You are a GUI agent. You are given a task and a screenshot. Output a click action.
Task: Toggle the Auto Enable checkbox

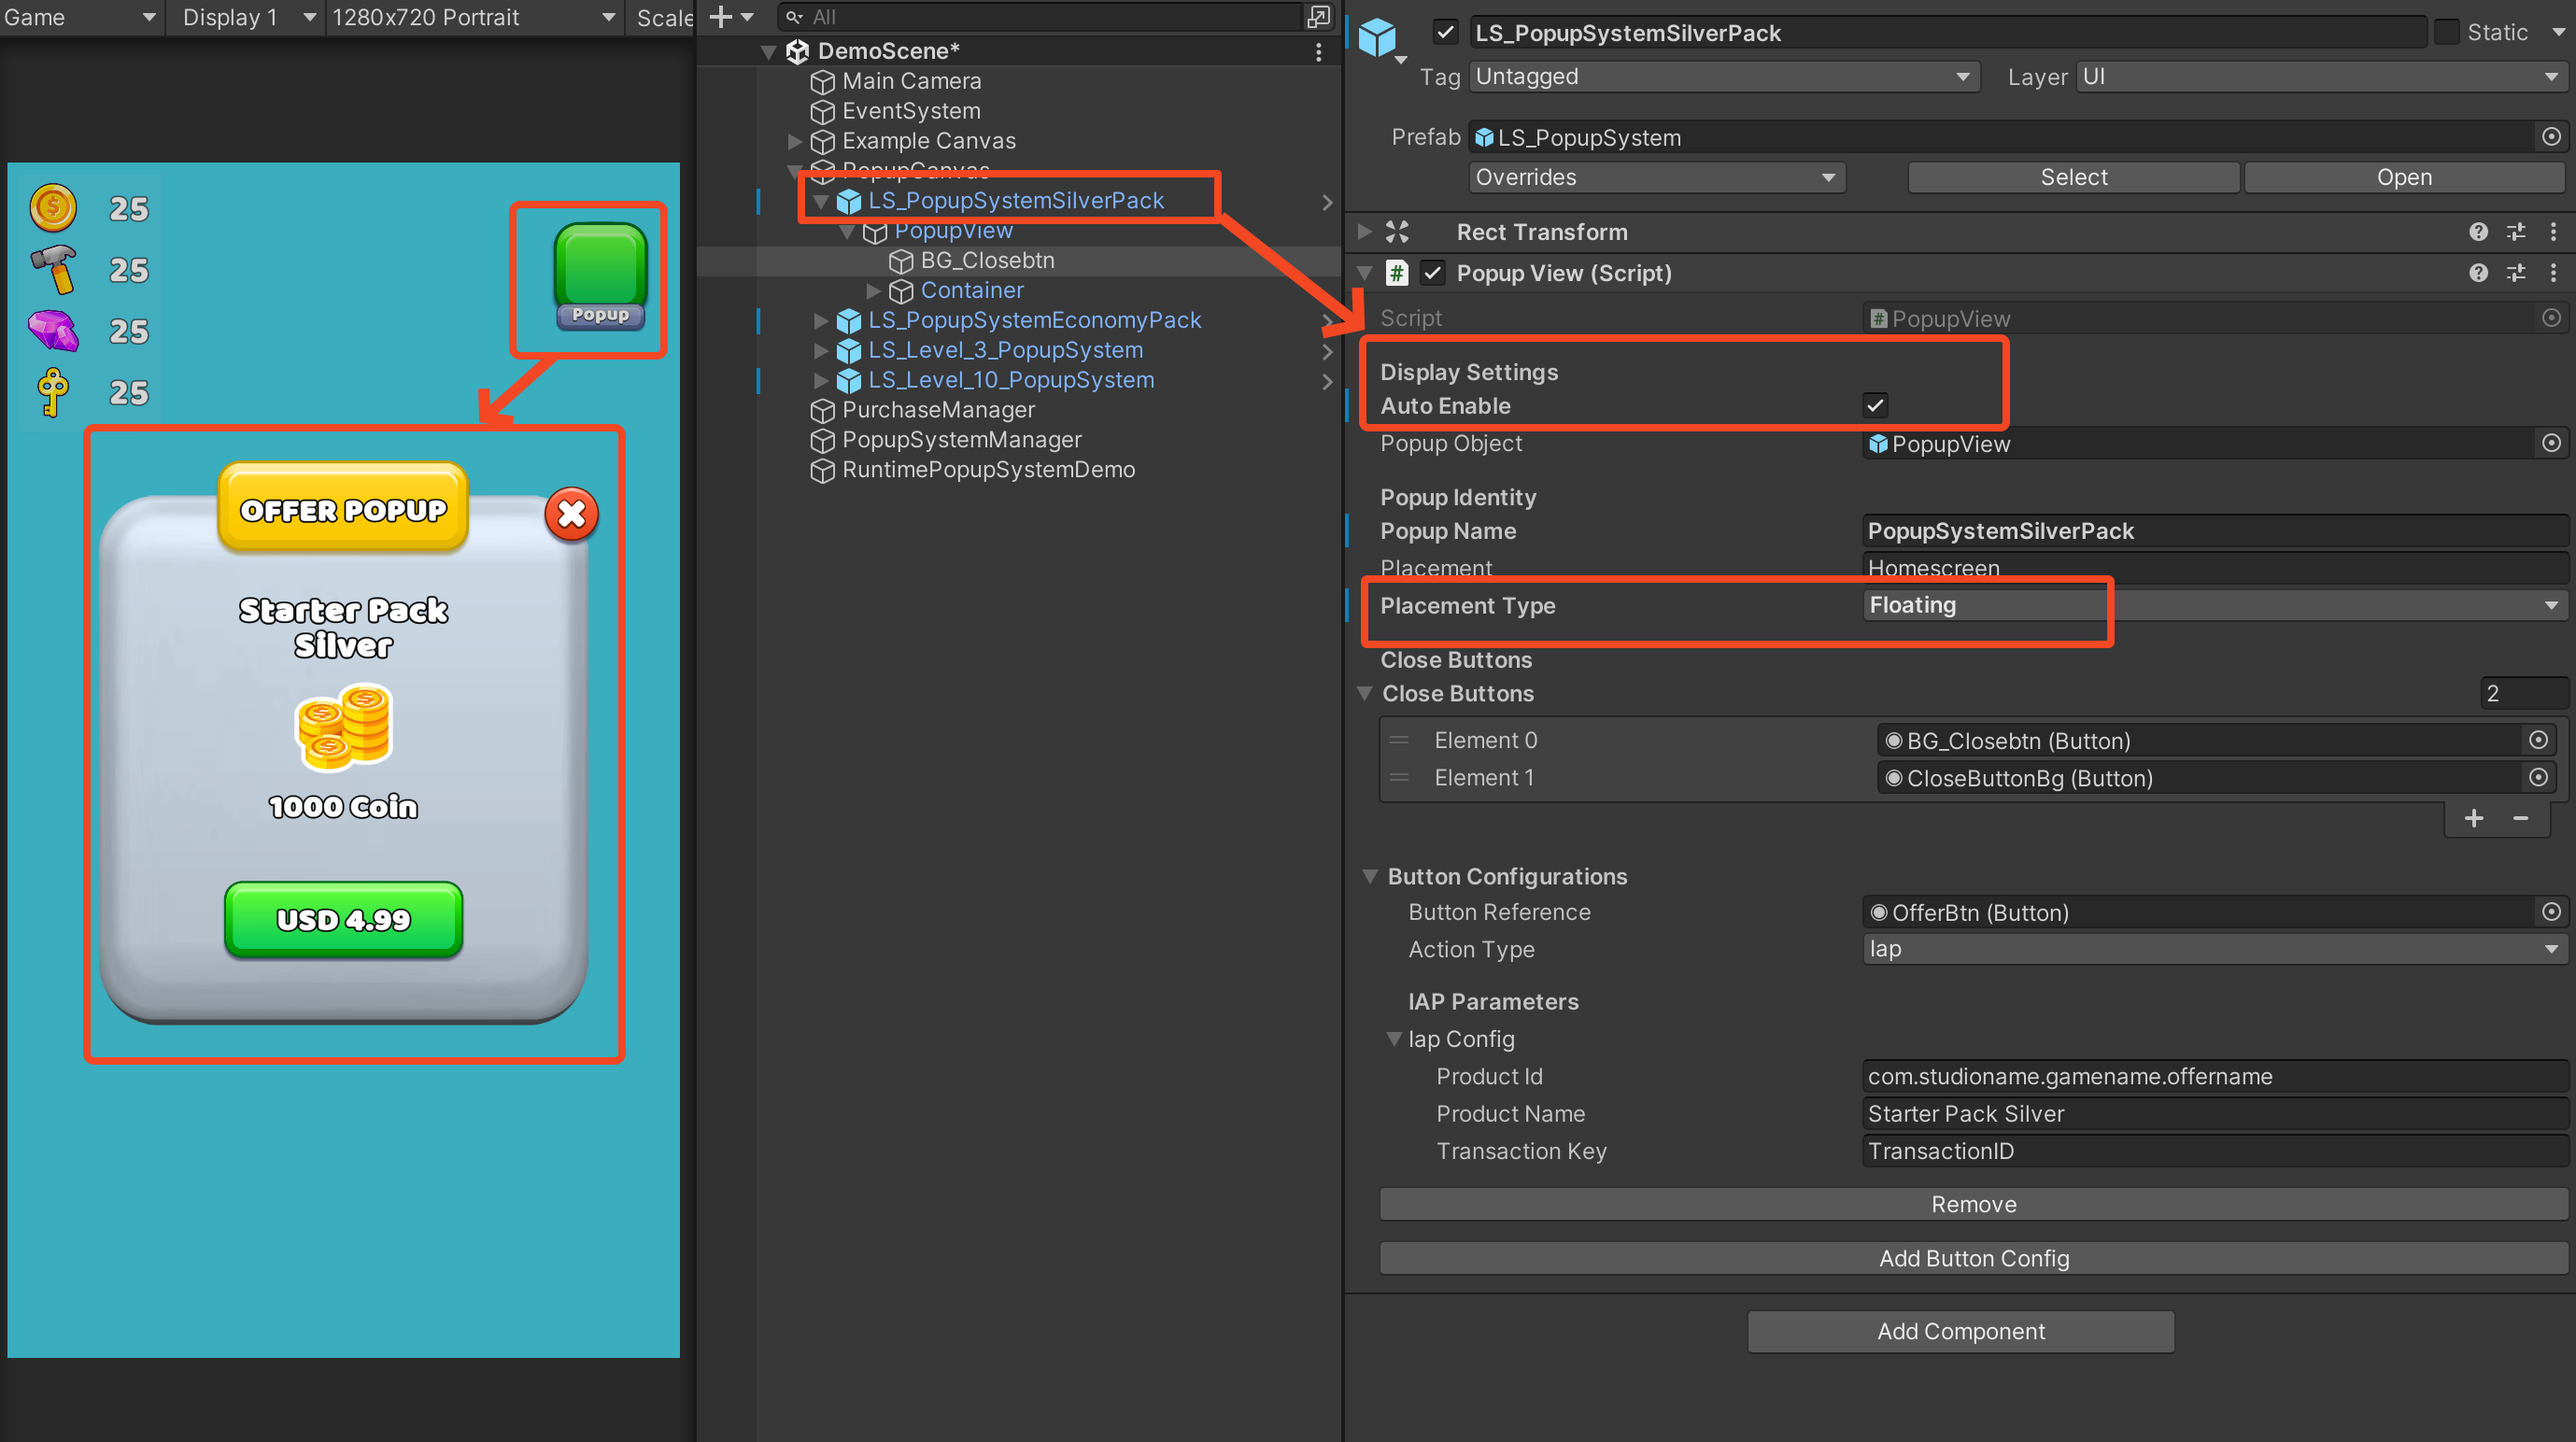[1874, 406]
